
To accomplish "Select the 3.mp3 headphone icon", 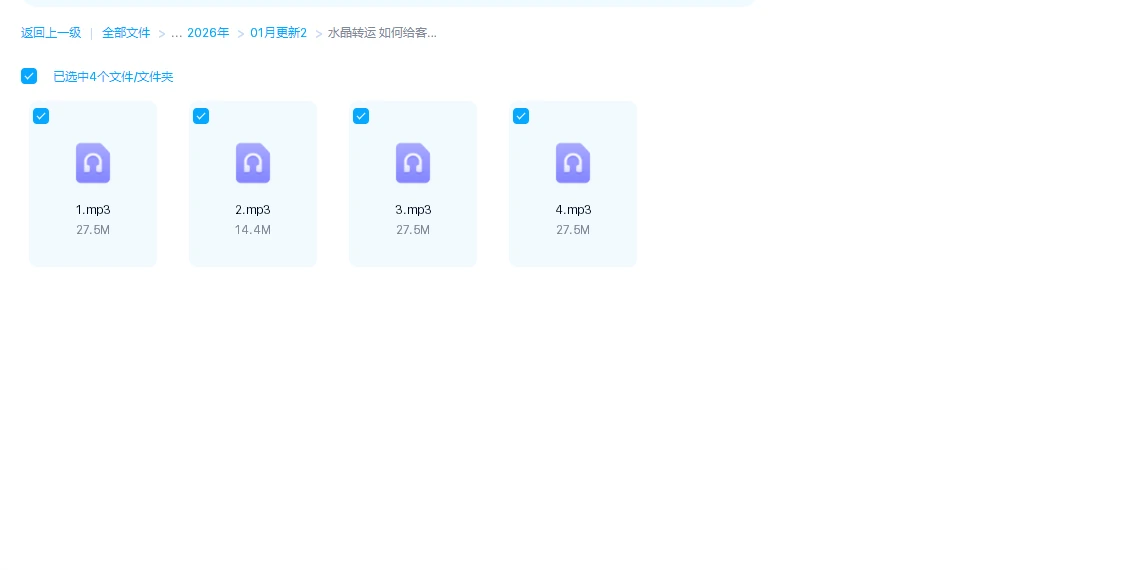I will click(x=413, y=163).
